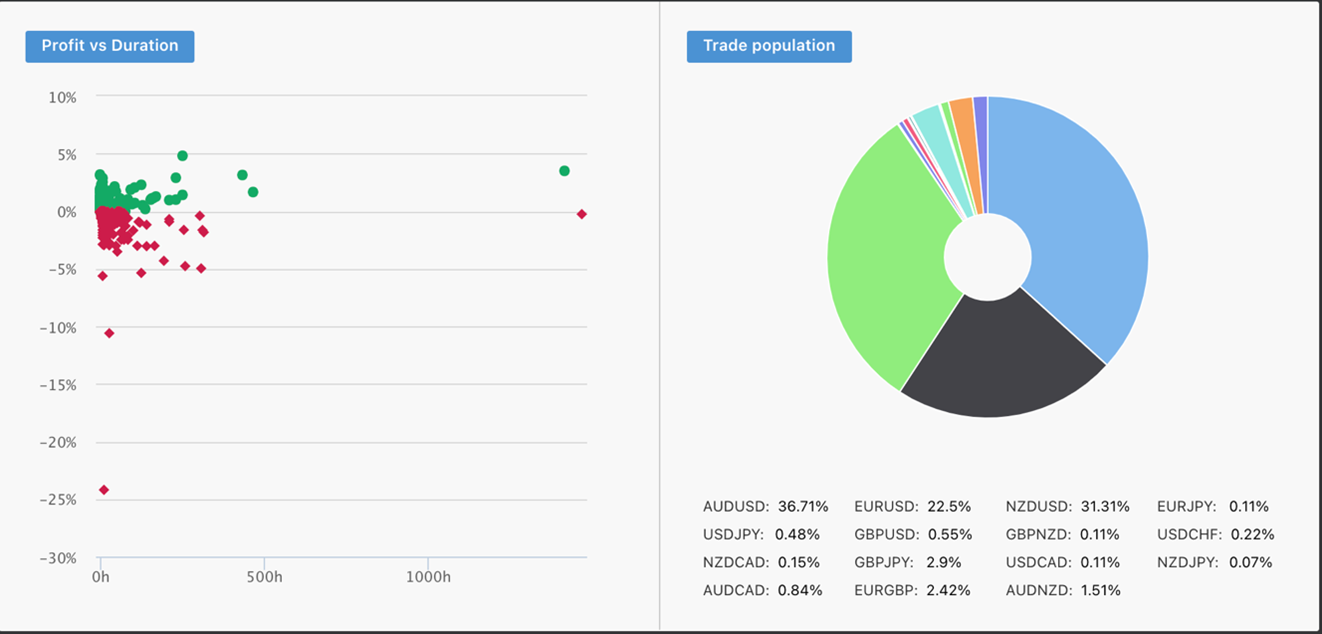Click the red diamond near -24% profit
1322x634 pixels.
(x=104, y=490)
